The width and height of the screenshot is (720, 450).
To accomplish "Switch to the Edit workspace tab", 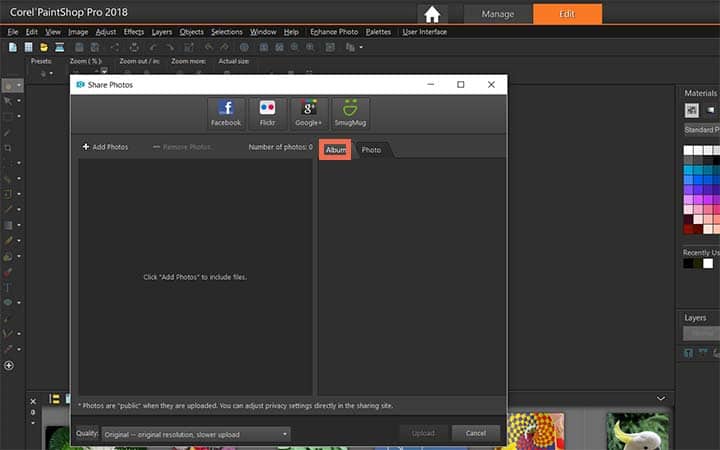I will [x=567, y=14].
